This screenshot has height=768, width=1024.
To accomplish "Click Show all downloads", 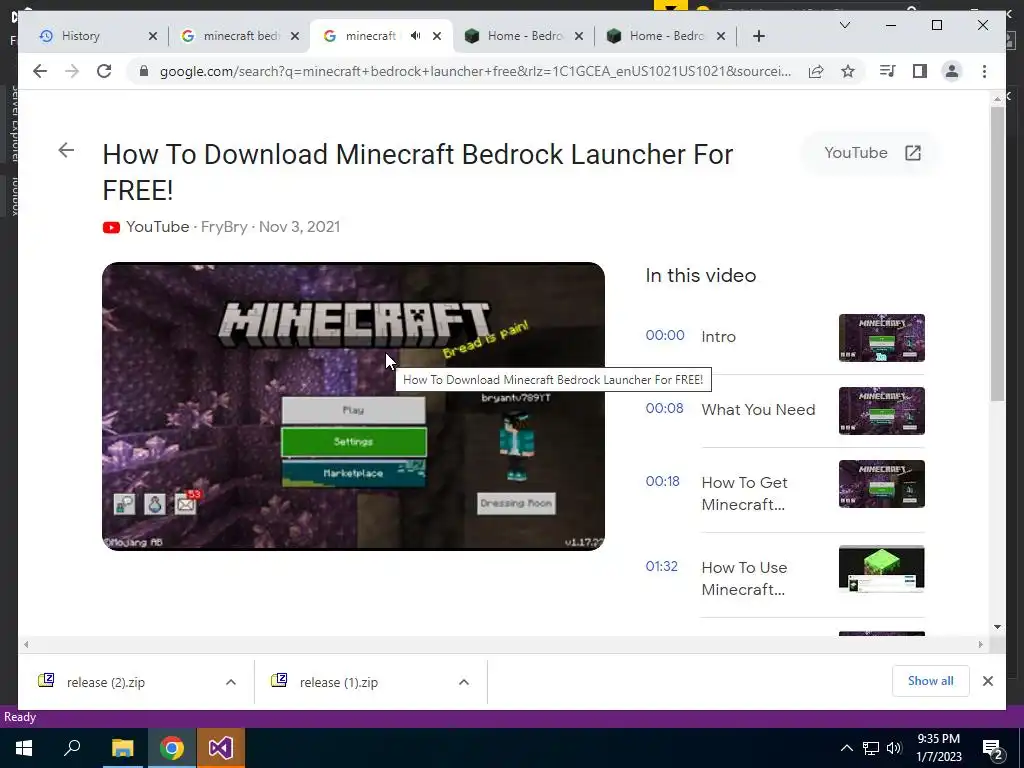I will click(931, 680).
